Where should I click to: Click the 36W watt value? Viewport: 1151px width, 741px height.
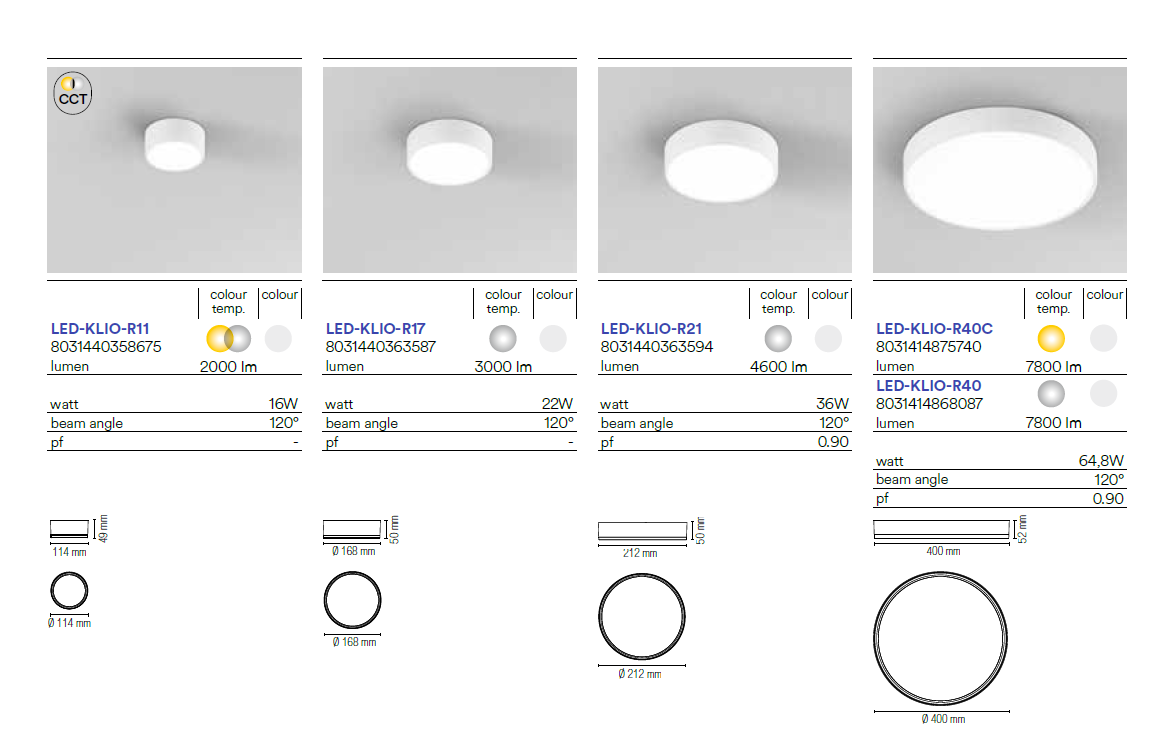point(832,404)
